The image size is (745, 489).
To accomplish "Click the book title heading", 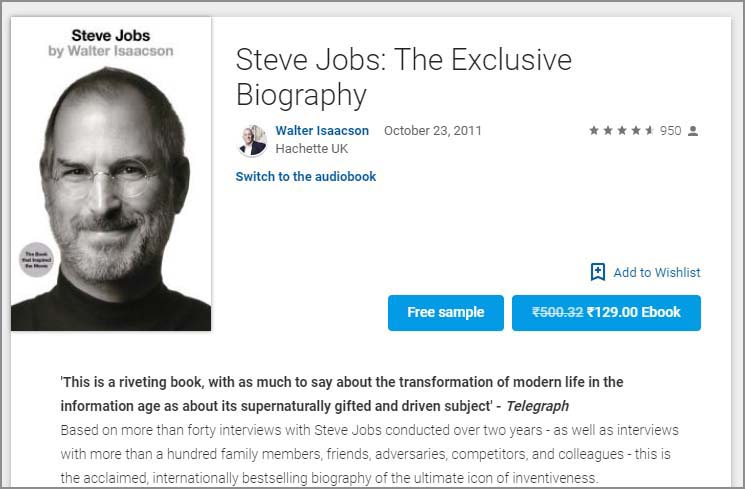I will pyautogui.click(x=404, y=77).
